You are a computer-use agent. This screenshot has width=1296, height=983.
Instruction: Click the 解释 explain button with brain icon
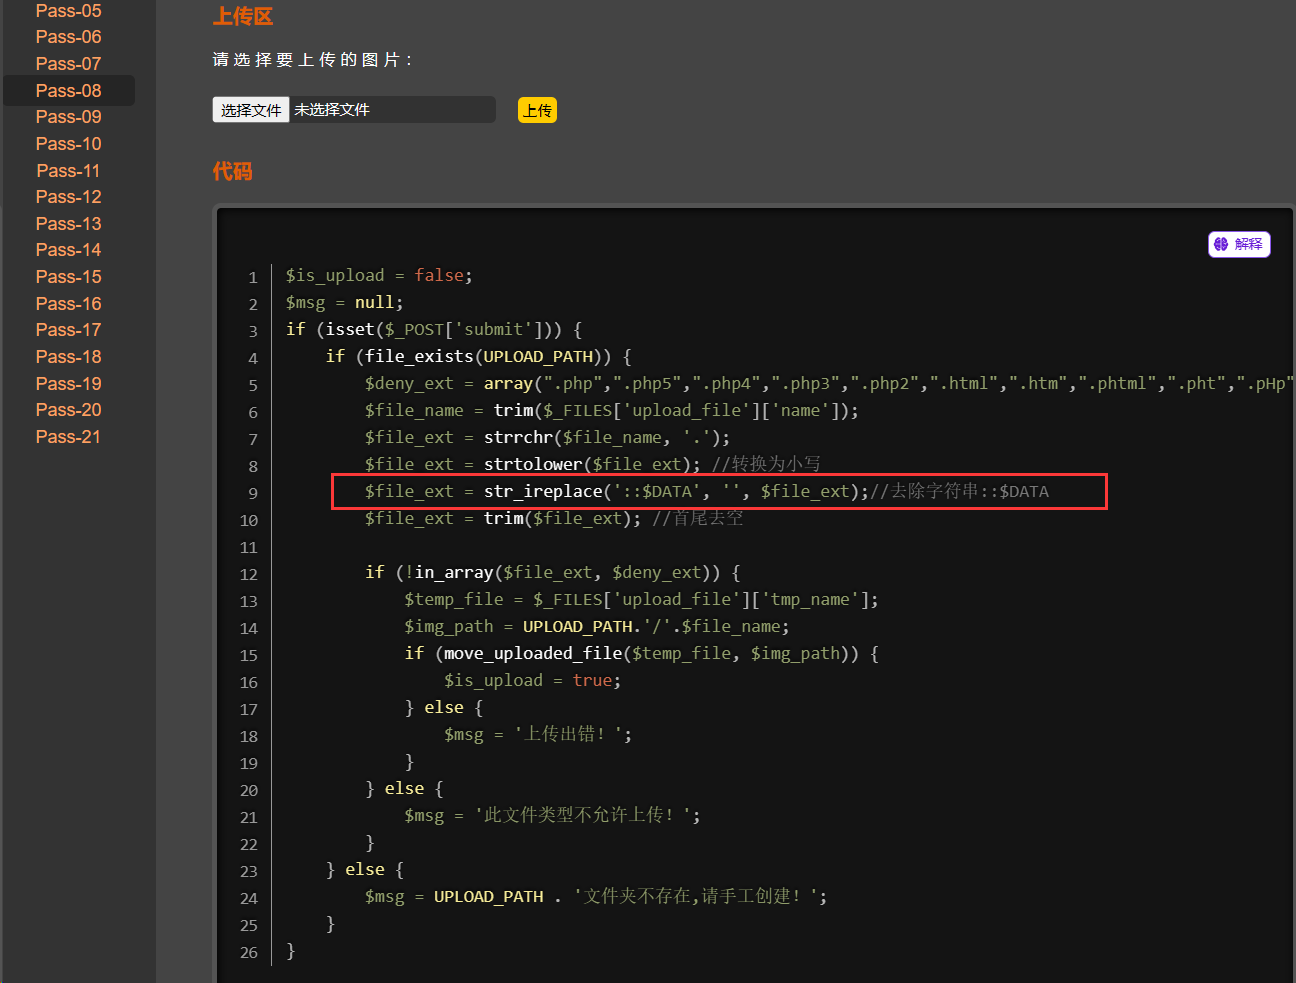pyautogui.click(x=1239, y=244)
